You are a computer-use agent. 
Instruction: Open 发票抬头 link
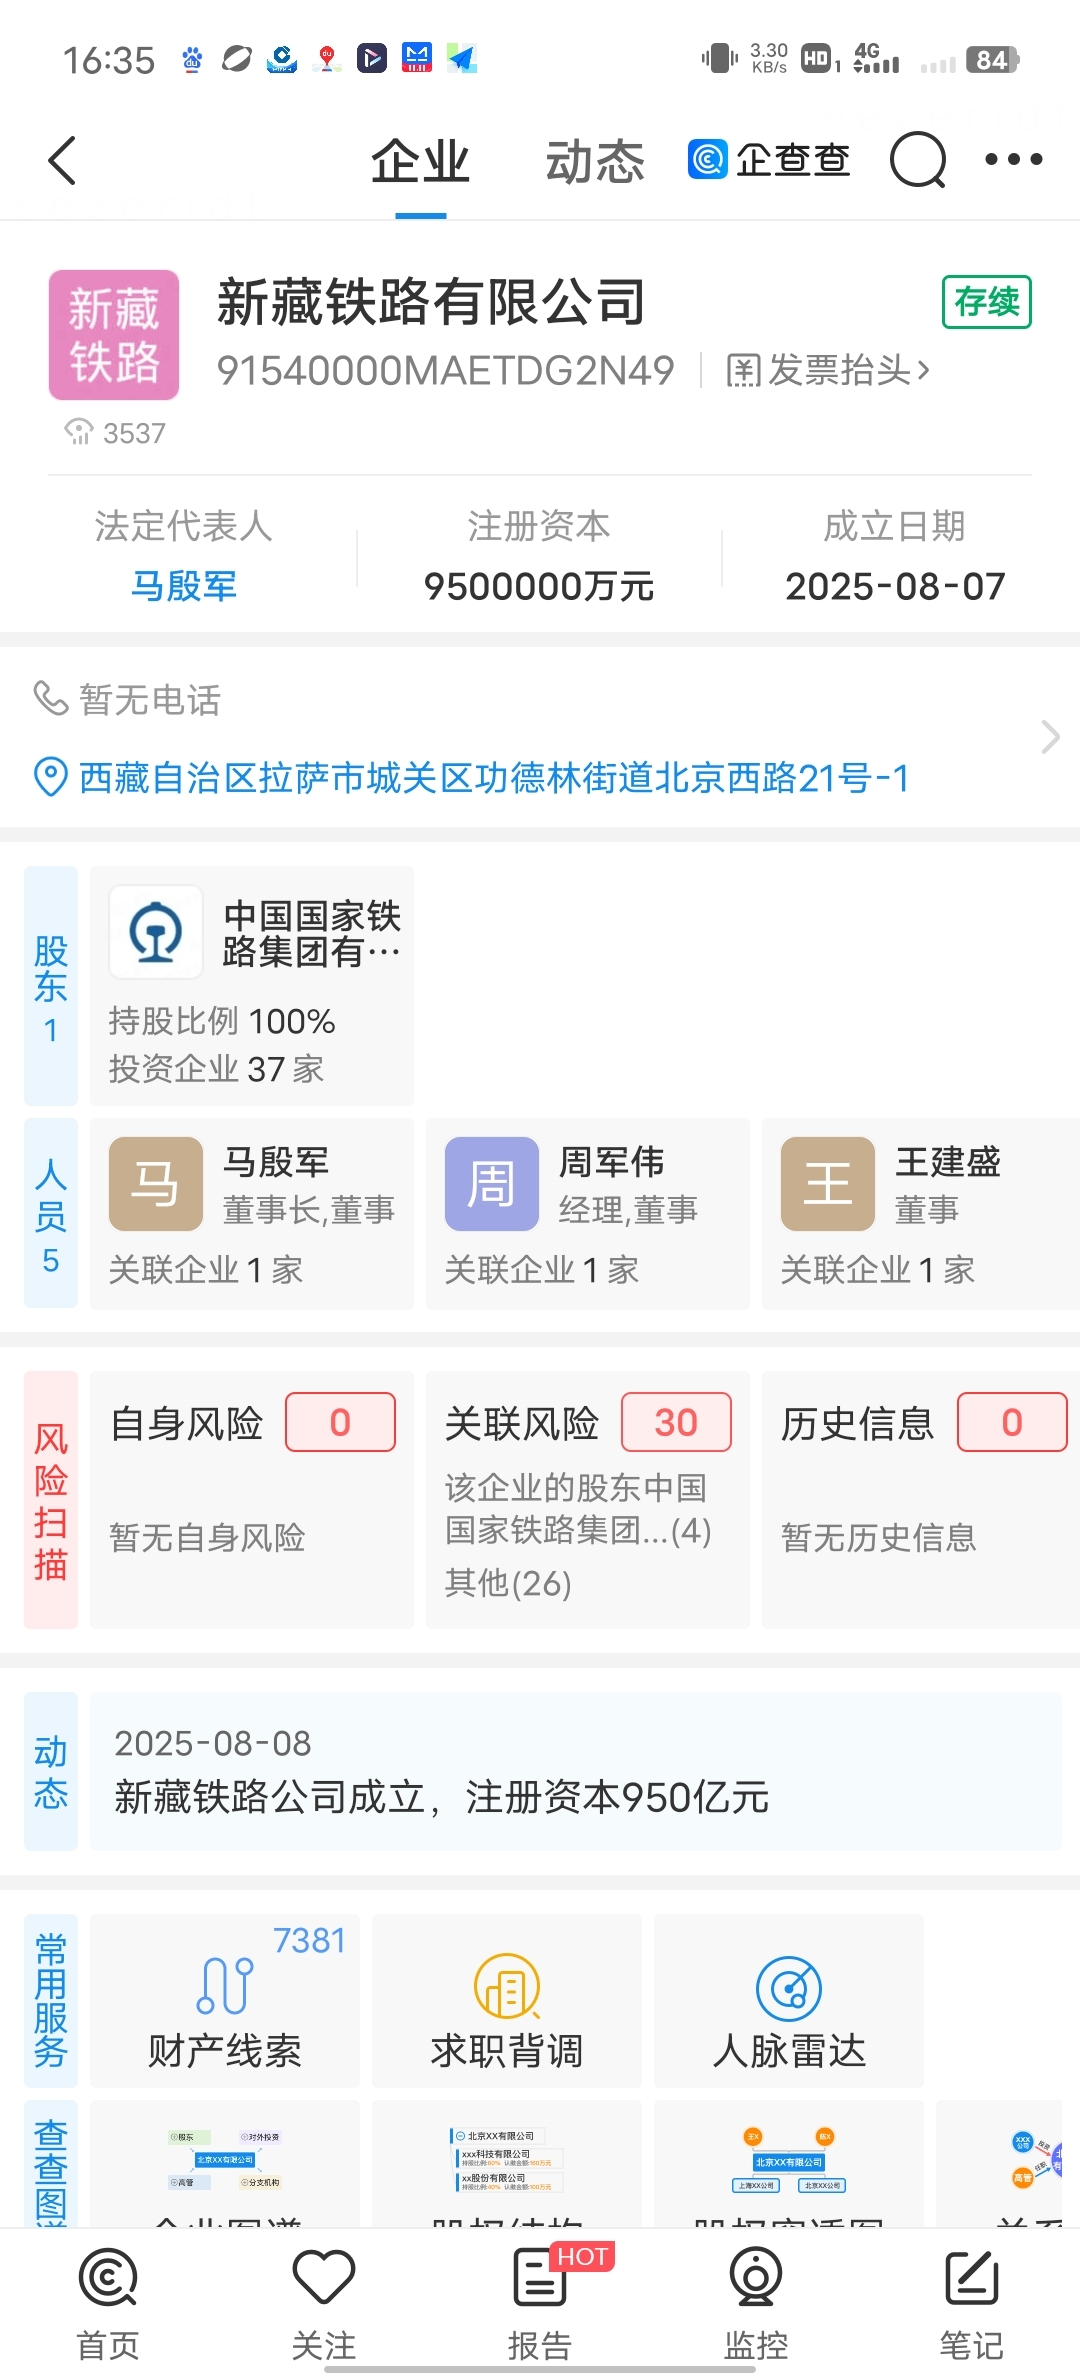pos(829,371)
